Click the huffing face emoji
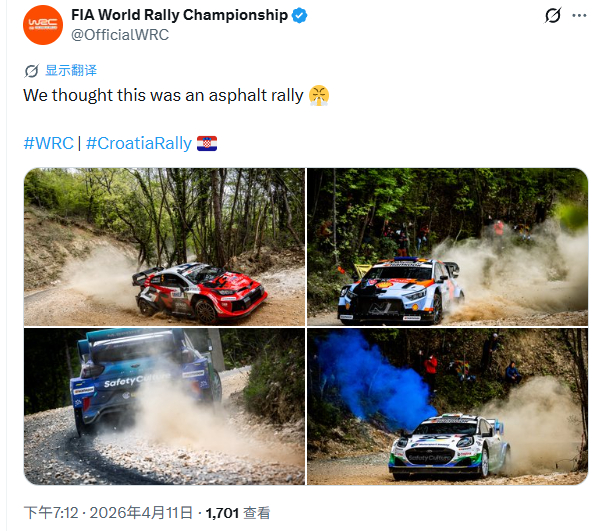 [x=319, y=95]
